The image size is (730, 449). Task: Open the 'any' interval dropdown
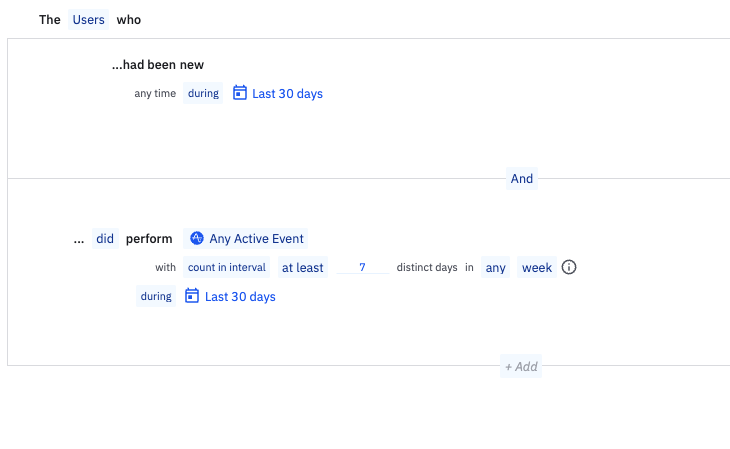[496, 268]
